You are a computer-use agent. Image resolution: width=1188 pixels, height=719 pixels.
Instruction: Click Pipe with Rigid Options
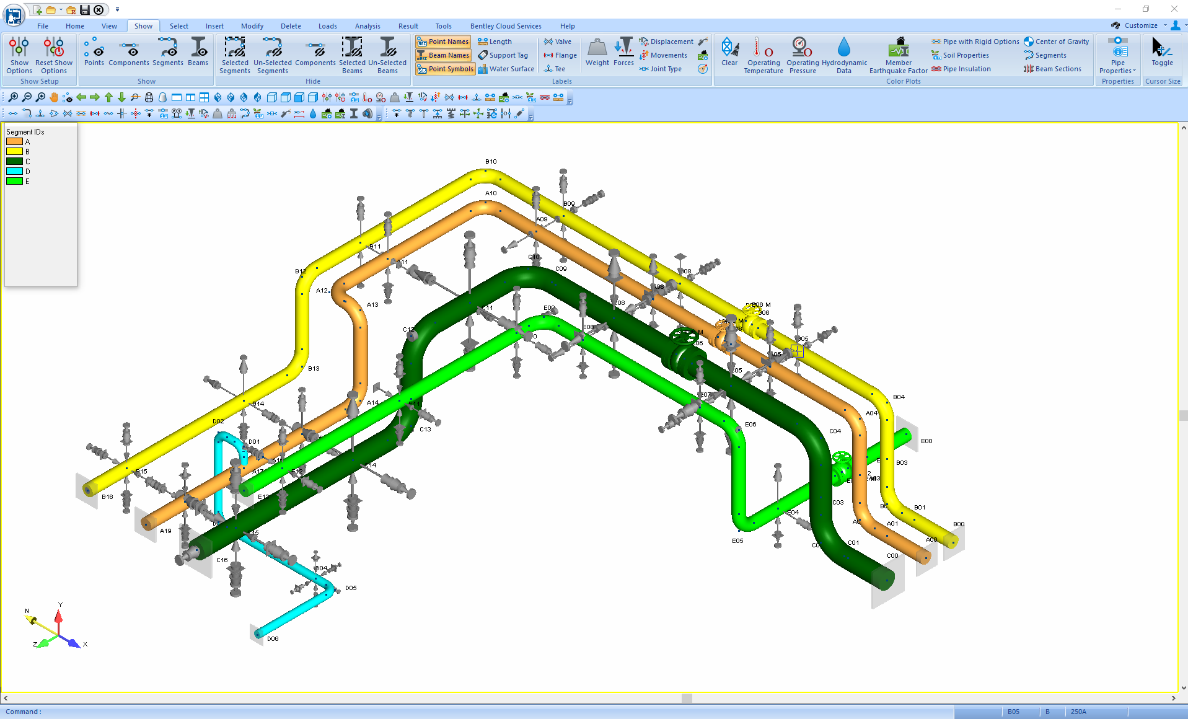975,42
